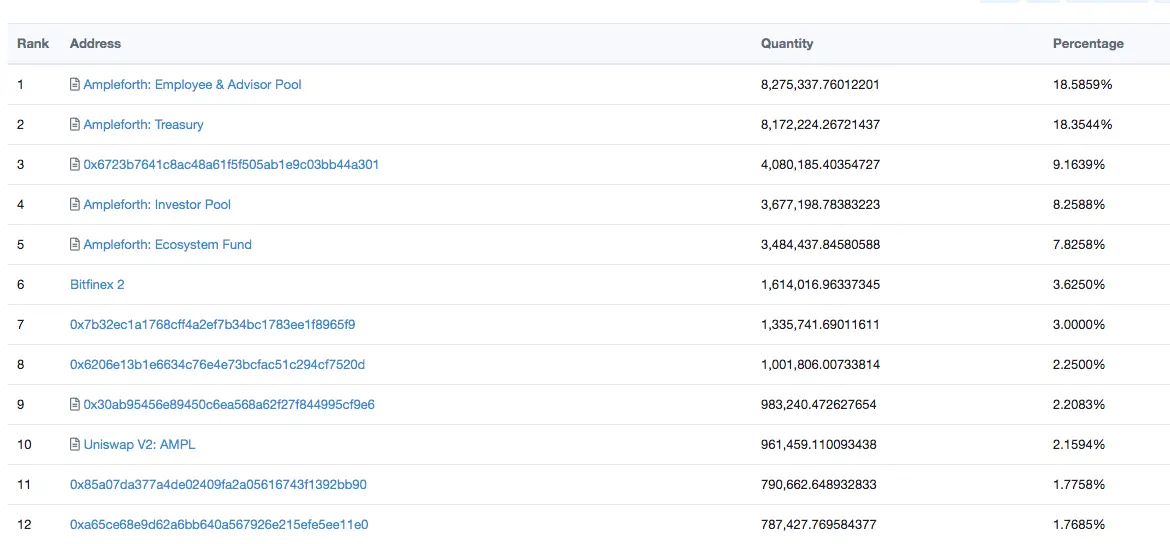1170x544 pixels.
Task: Select percentage 8.2588%
Action: click(x=1079, y=204)
